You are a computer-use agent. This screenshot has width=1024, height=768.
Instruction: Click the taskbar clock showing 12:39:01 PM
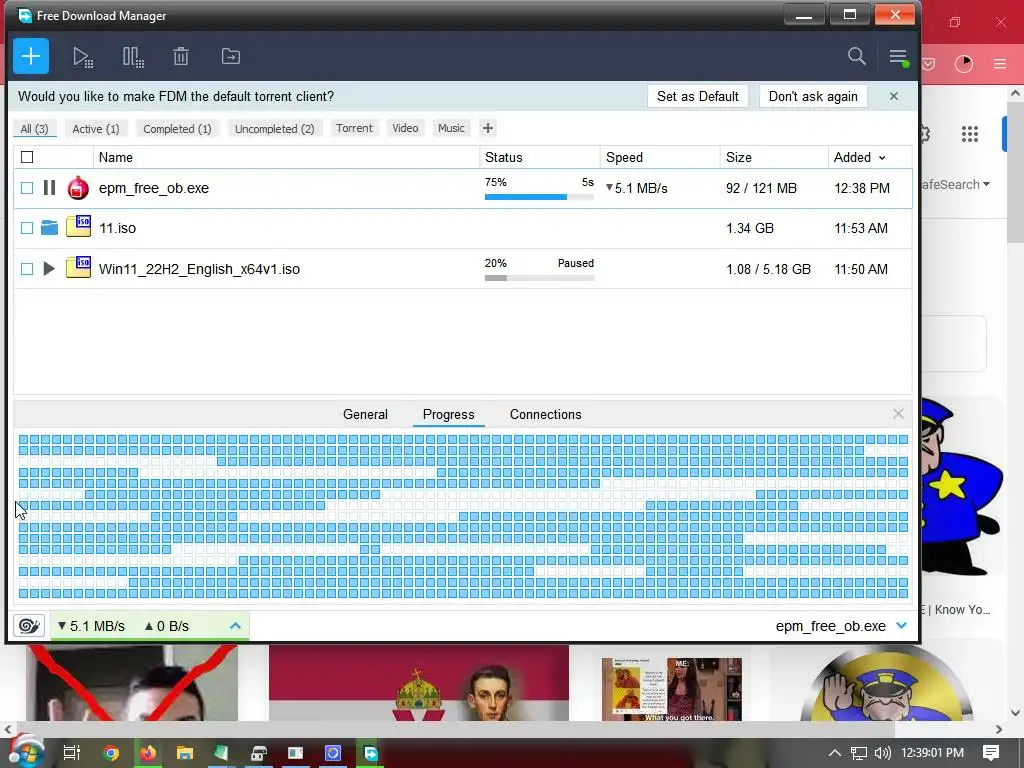932,753
